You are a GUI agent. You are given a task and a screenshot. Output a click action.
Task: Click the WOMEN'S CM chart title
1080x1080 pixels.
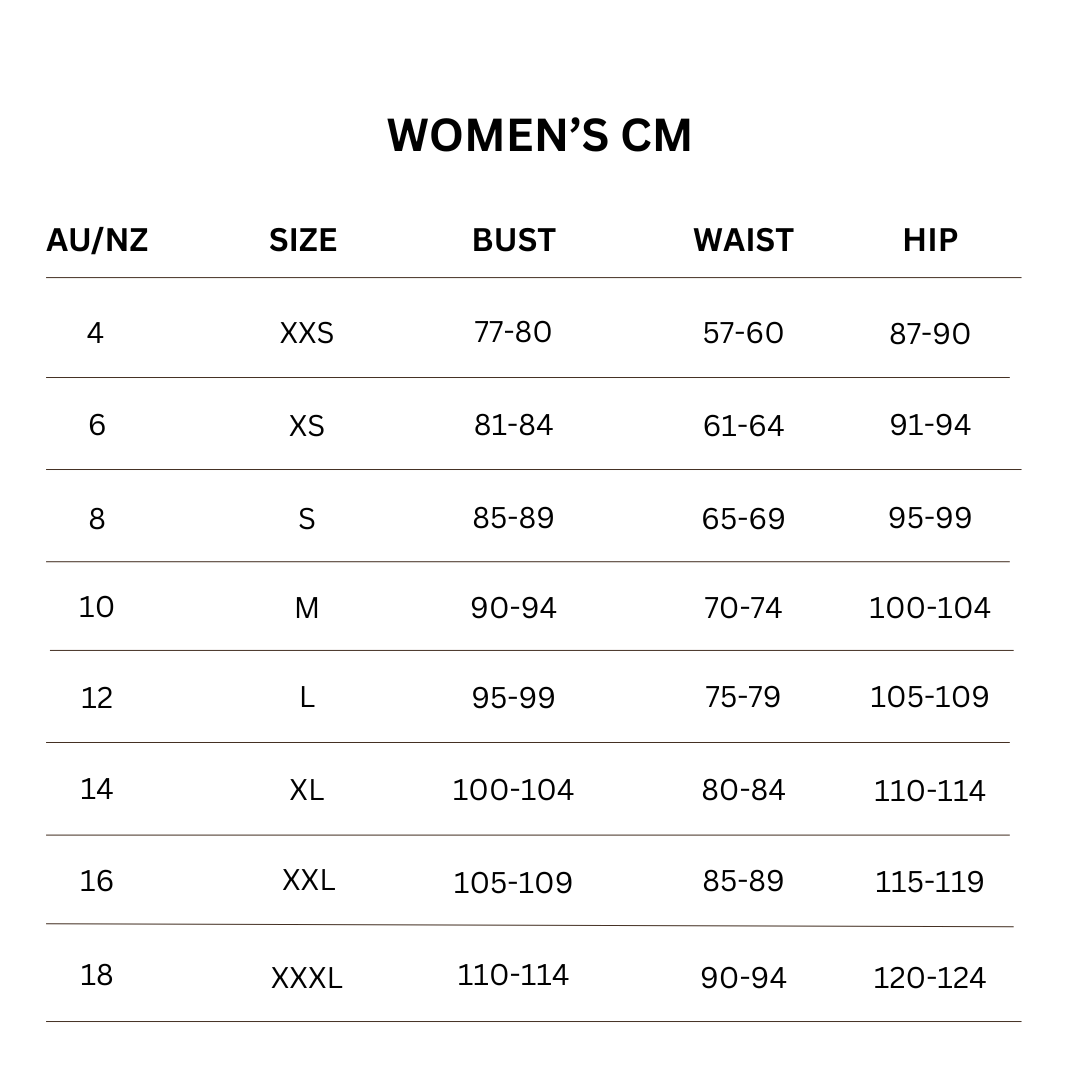point(539,136)
